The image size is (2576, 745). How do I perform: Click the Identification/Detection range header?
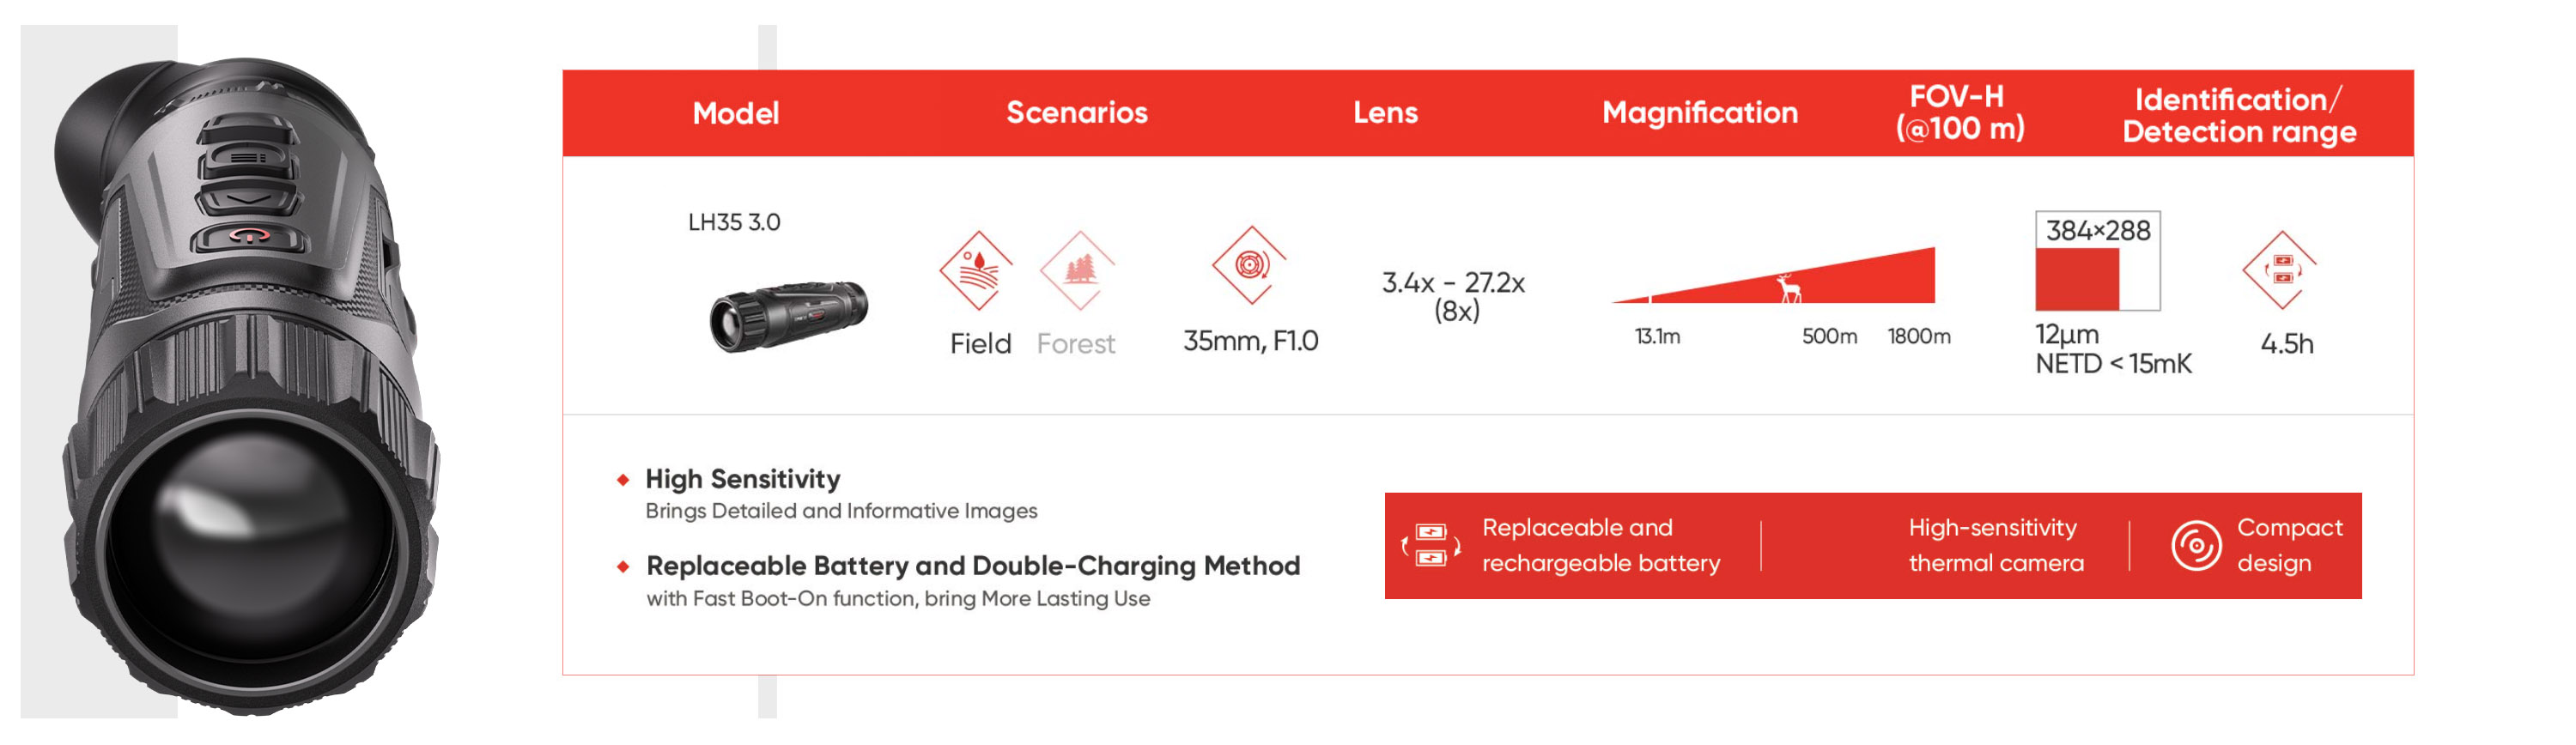2238,115
